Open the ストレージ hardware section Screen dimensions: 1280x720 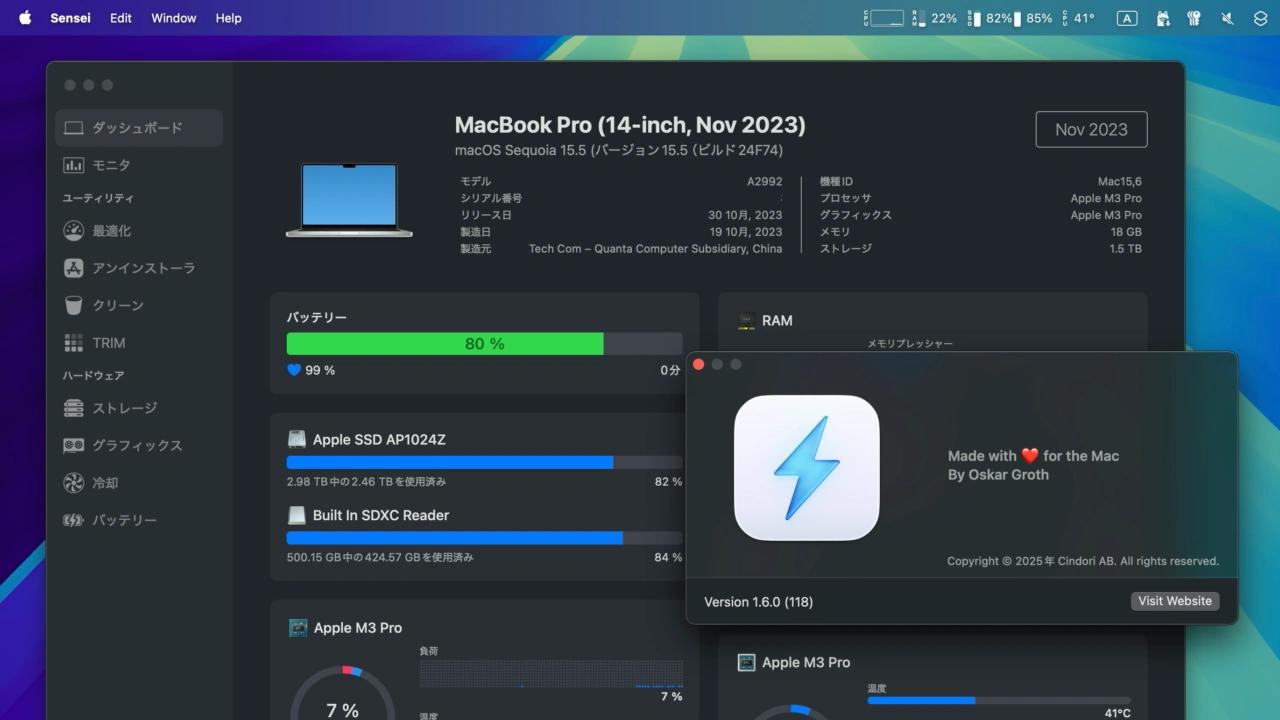click(124, 408)
